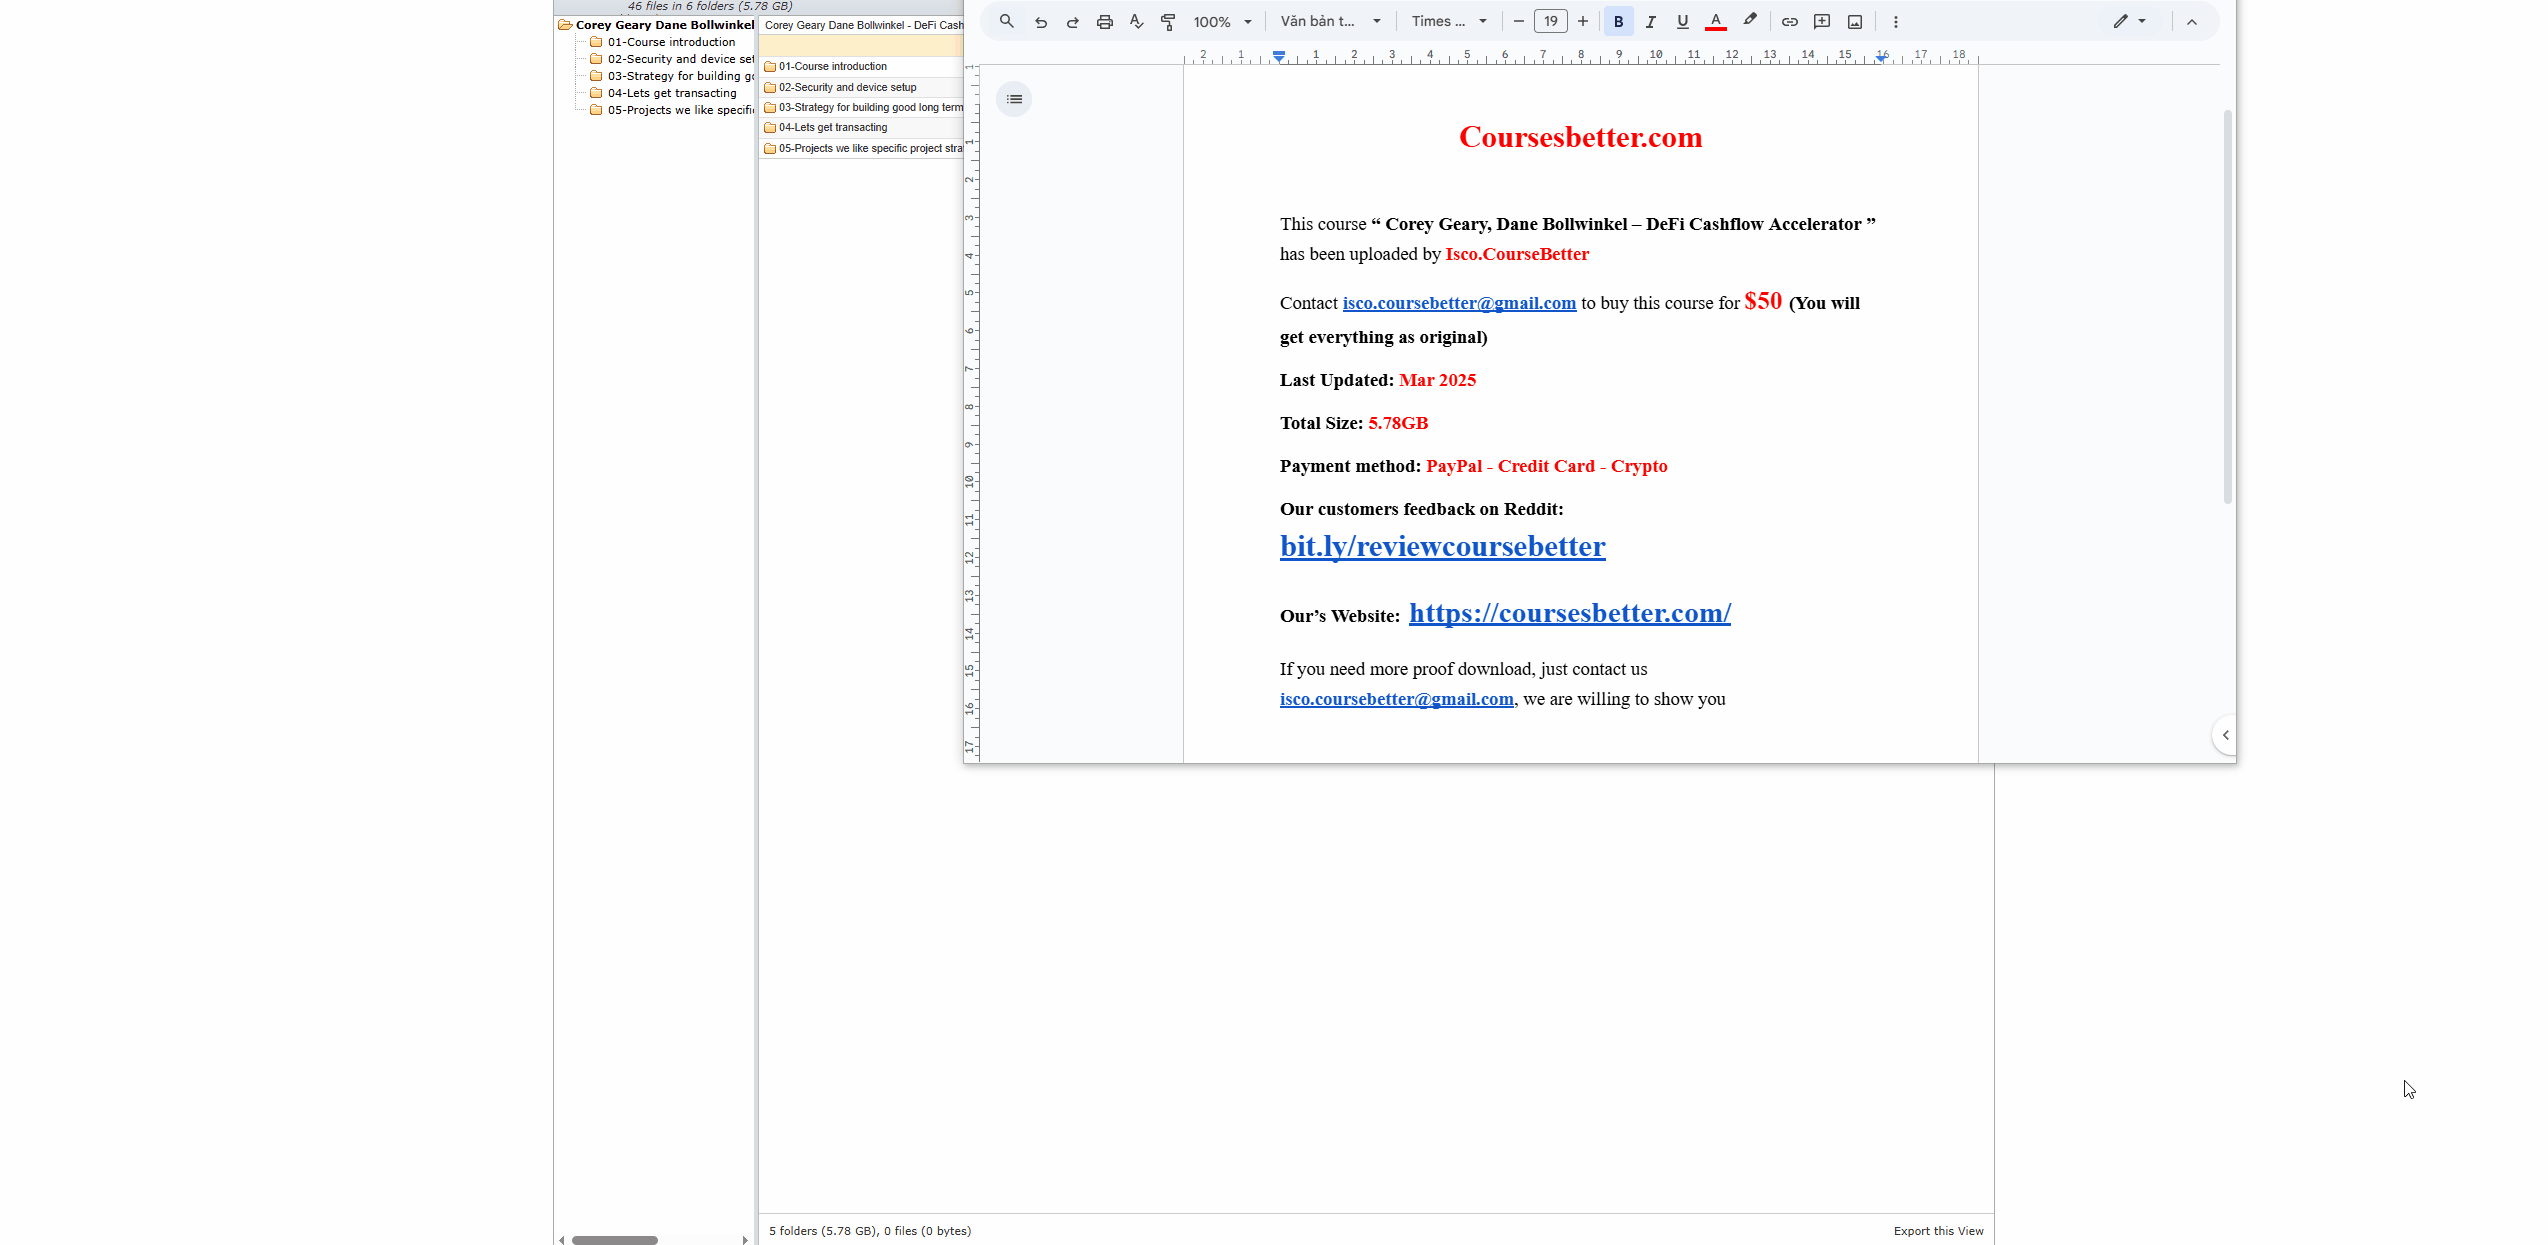The width and height of the screenshot is (2548, 1245).
Task: Click the right indent marker on ruler
Action: point(1882,57)
